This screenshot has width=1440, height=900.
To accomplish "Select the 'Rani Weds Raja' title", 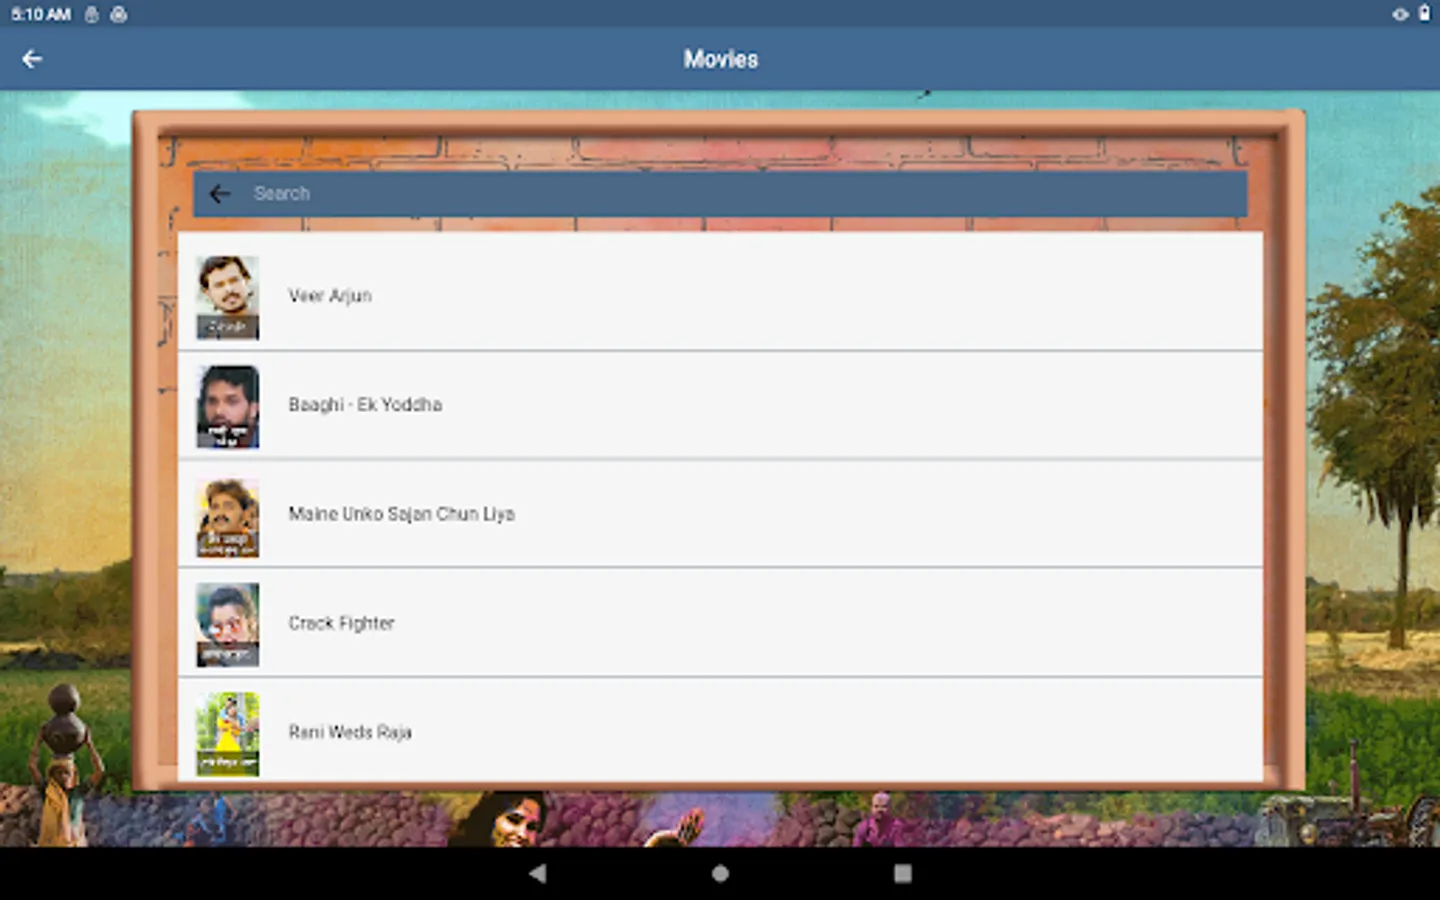I will 350,732.
